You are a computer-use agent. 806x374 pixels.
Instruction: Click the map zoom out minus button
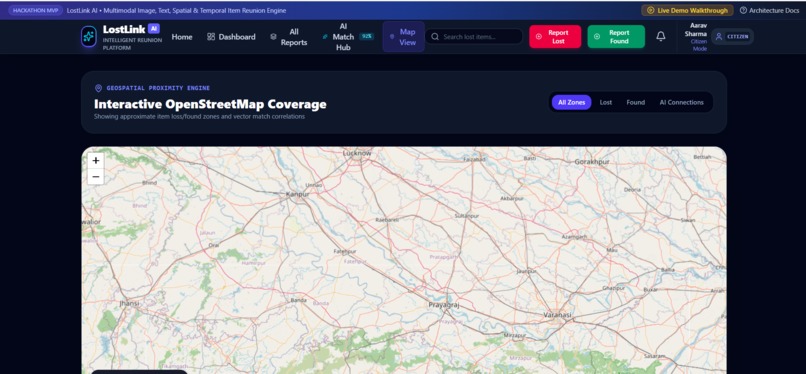[x=96, y=177]
